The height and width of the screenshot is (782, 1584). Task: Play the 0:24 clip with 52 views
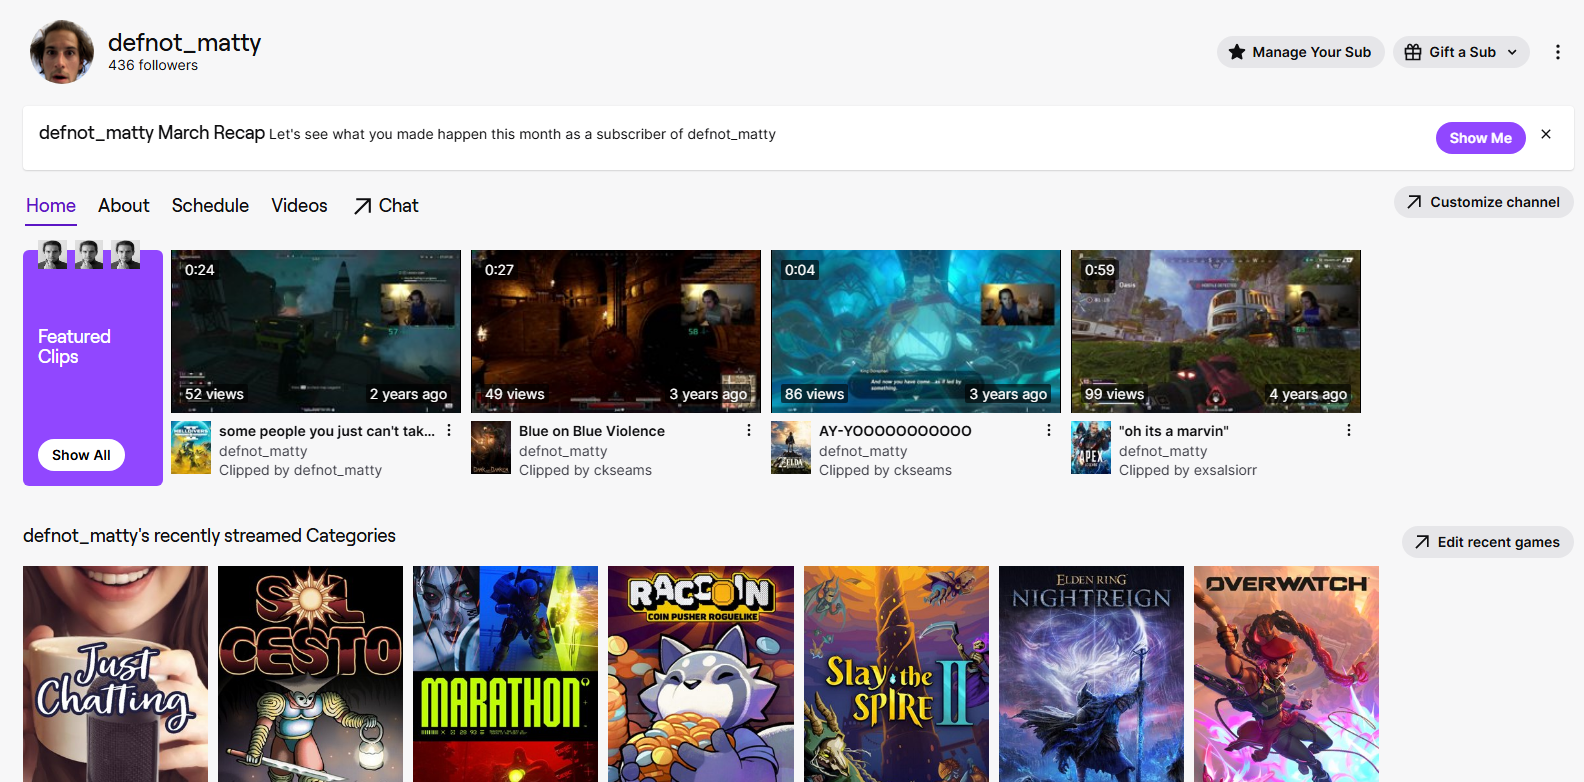point(316,331)
